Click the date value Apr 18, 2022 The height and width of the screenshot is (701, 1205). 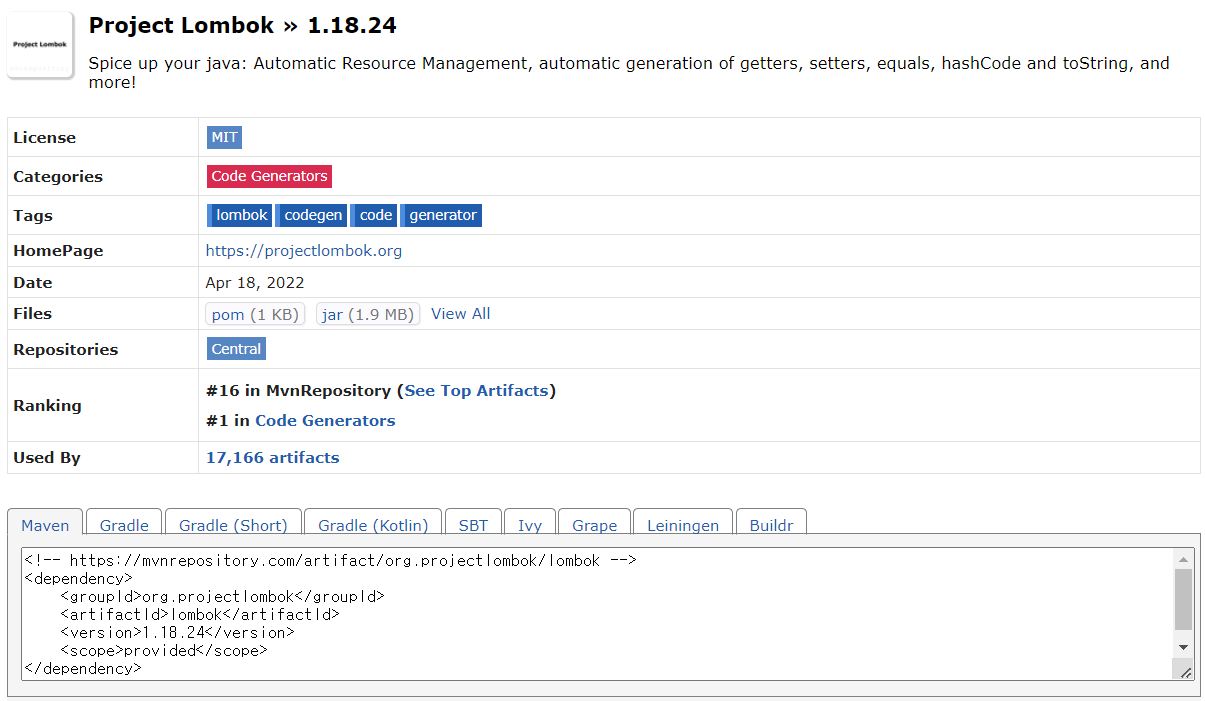(255, 283)
